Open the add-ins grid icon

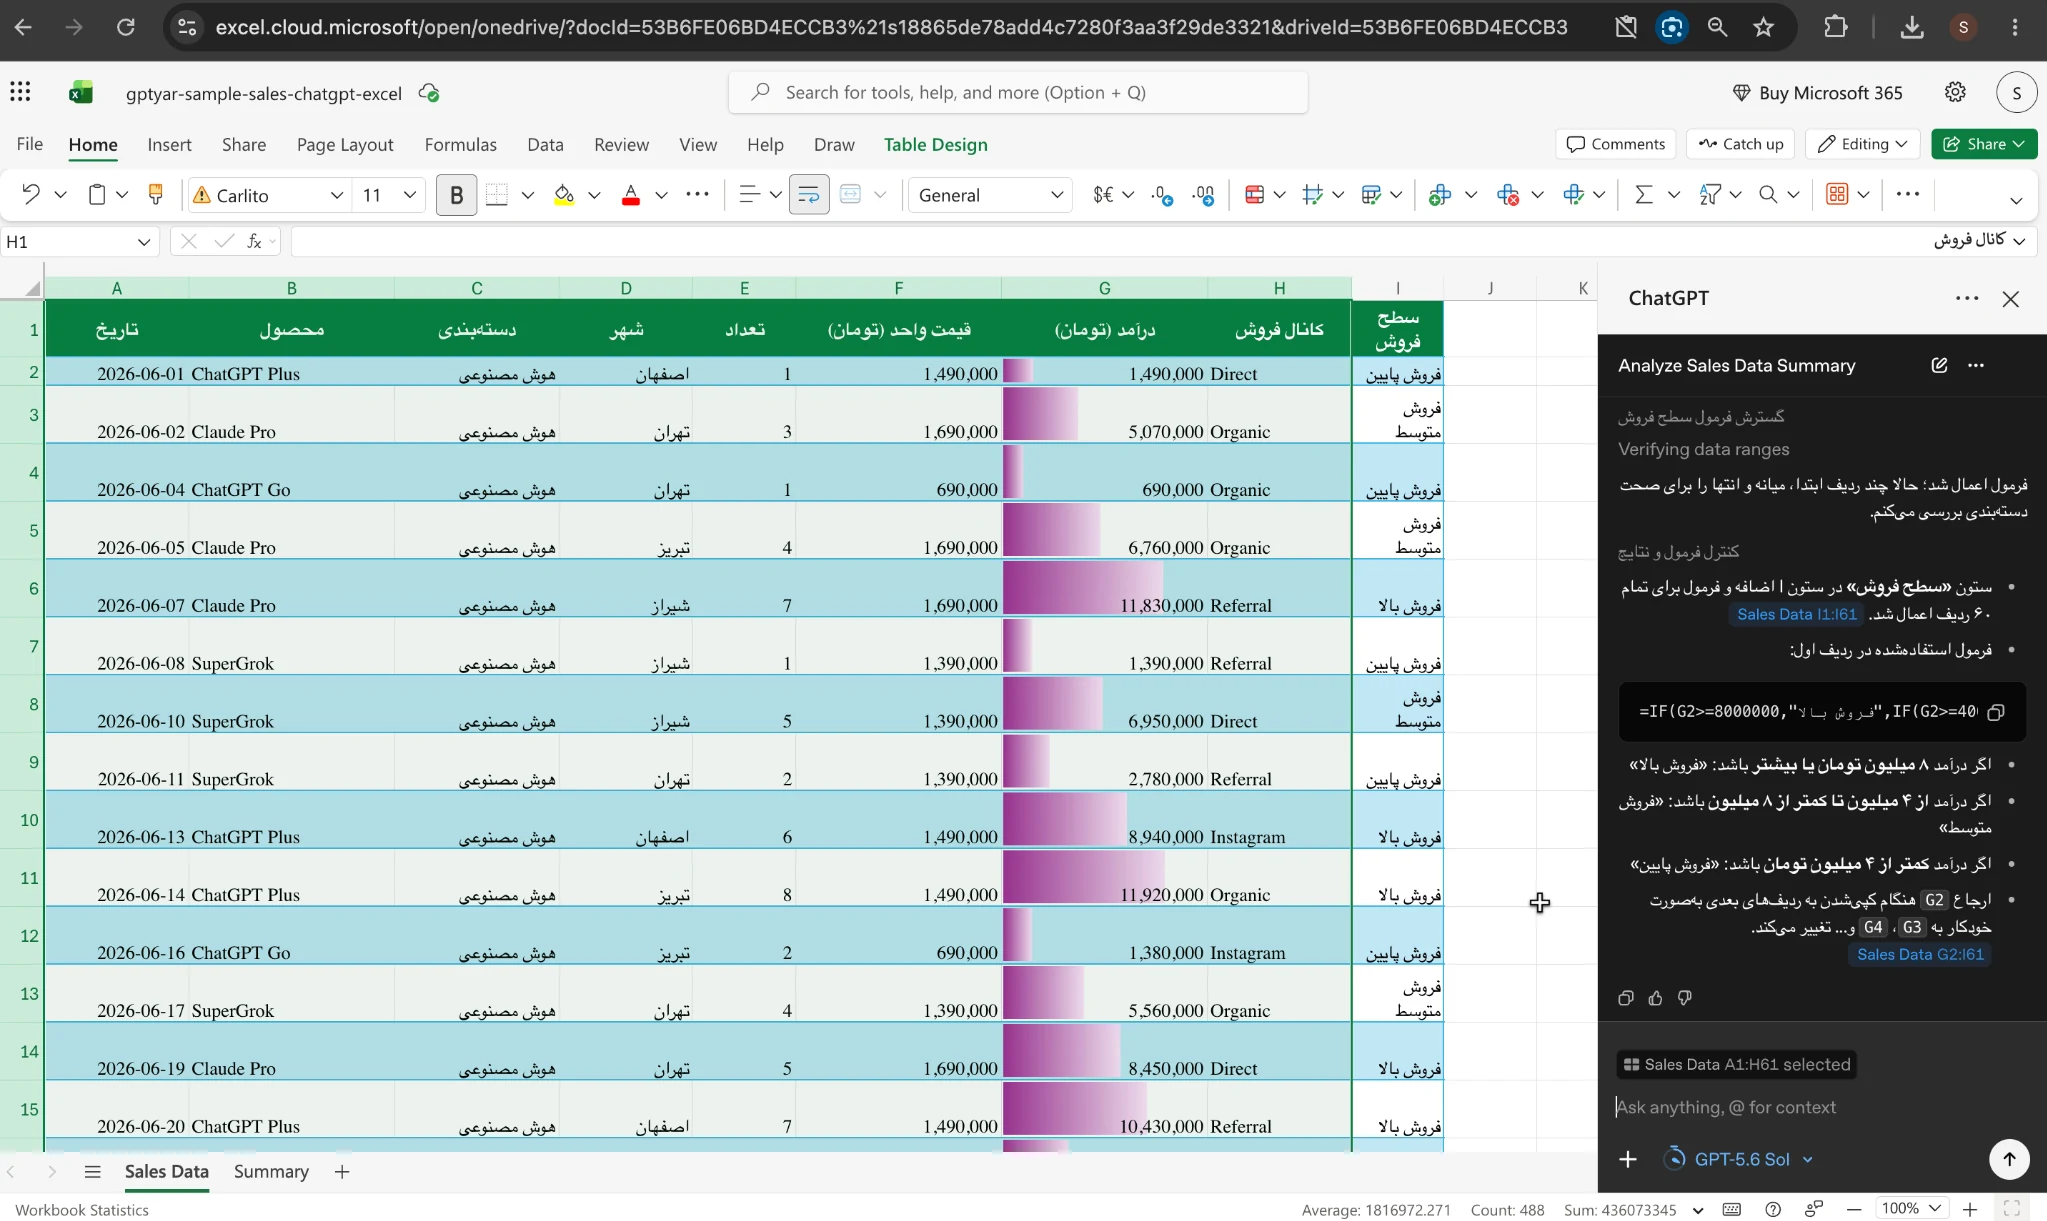1837,195
